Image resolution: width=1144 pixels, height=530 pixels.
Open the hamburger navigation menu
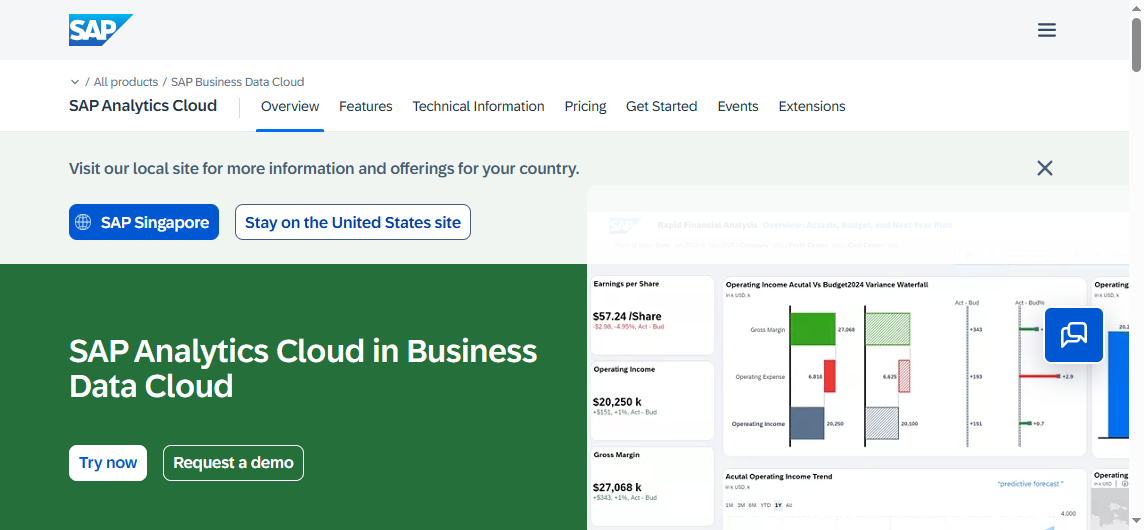tap(1047, 30)
